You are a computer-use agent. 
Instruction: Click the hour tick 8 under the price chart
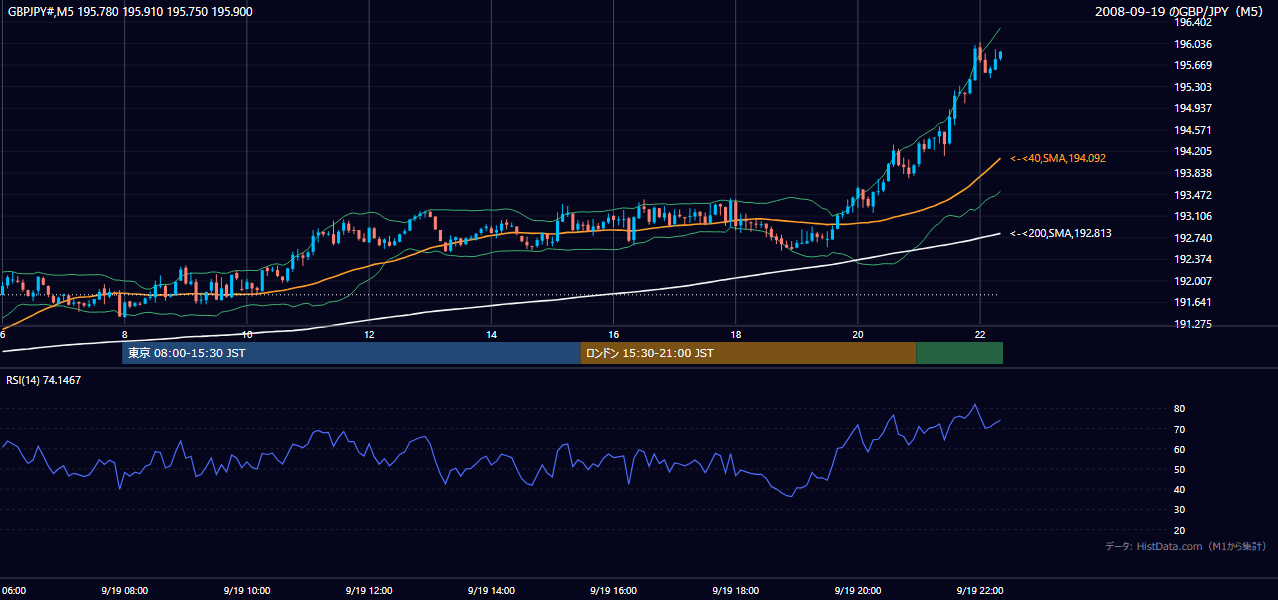click(x=124, y=334)
